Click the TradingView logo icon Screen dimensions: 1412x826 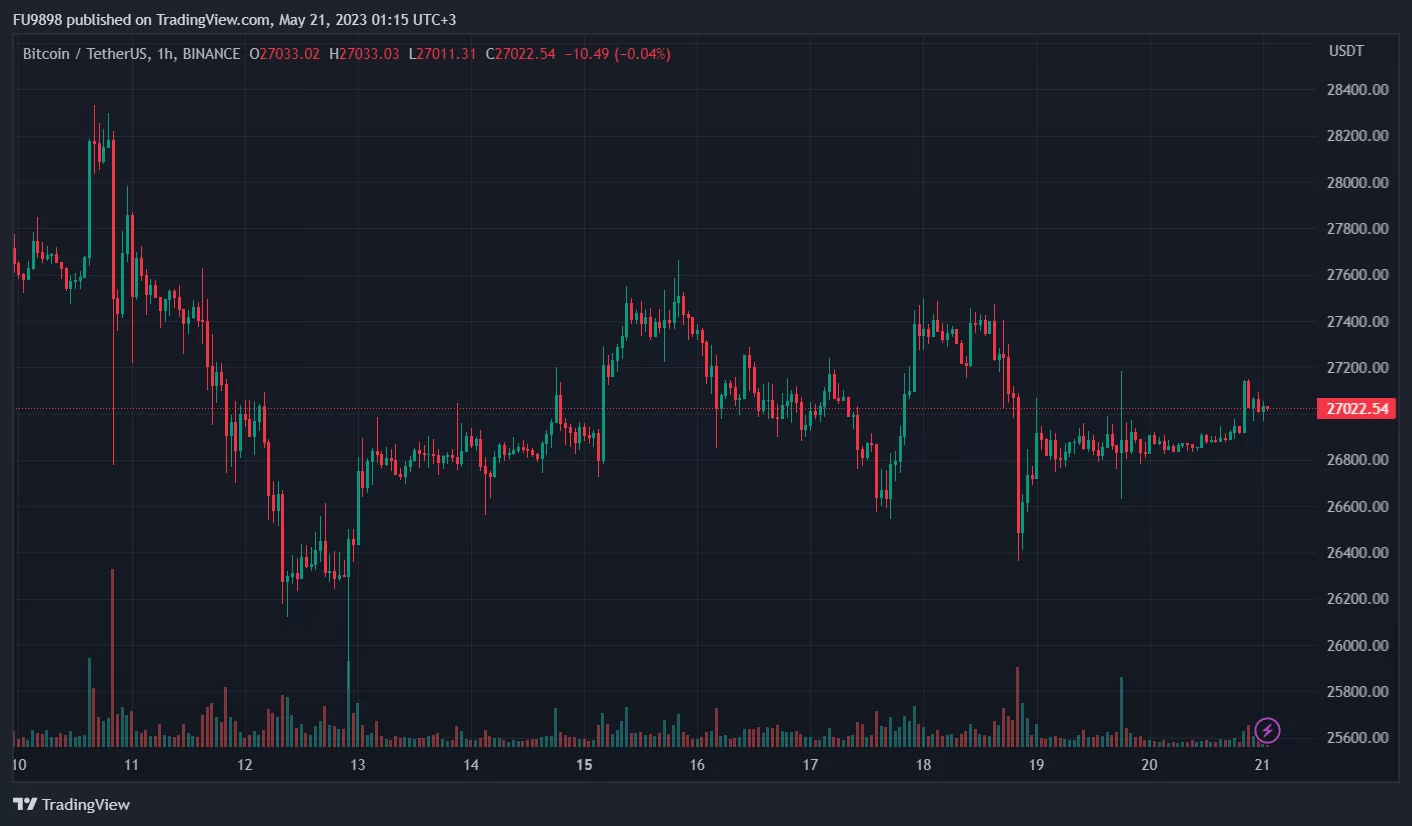(25, 804)
